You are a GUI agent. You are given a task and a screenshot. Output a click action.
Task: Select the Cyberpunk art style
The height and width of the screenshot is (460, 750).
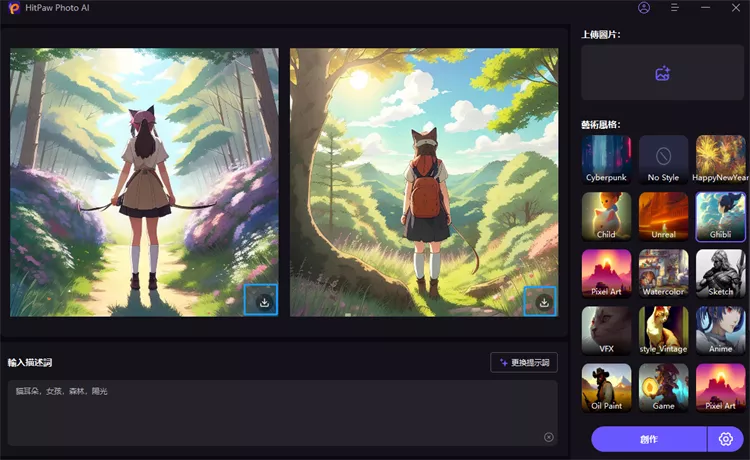pos(606,160)
